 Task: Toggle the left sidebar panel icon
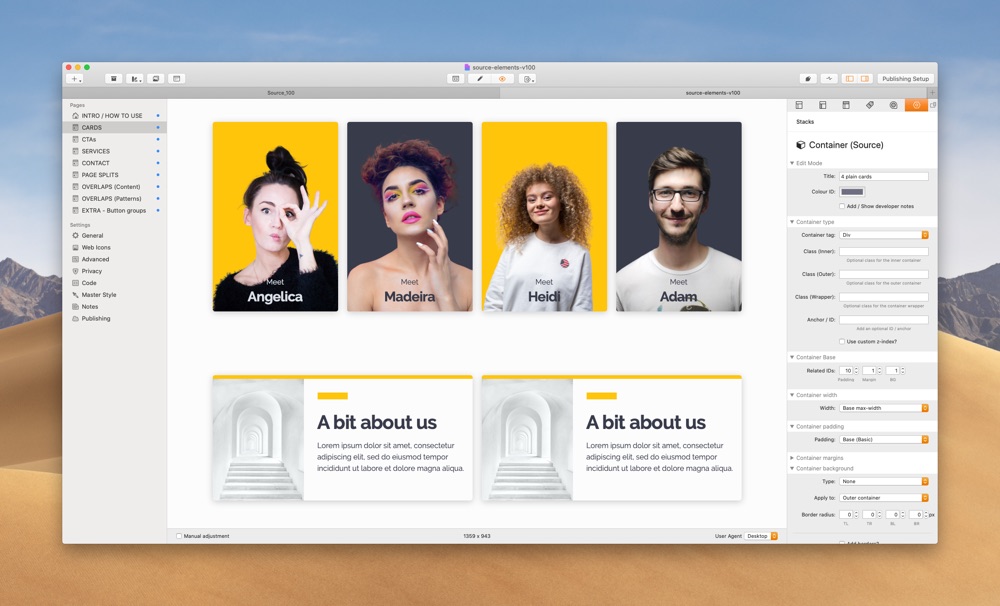[x=849, y=79]
